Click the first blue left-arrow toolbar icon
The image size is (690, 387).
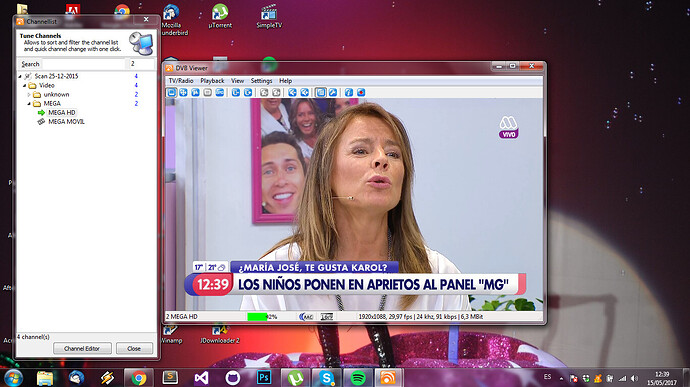tap(292, 92)
